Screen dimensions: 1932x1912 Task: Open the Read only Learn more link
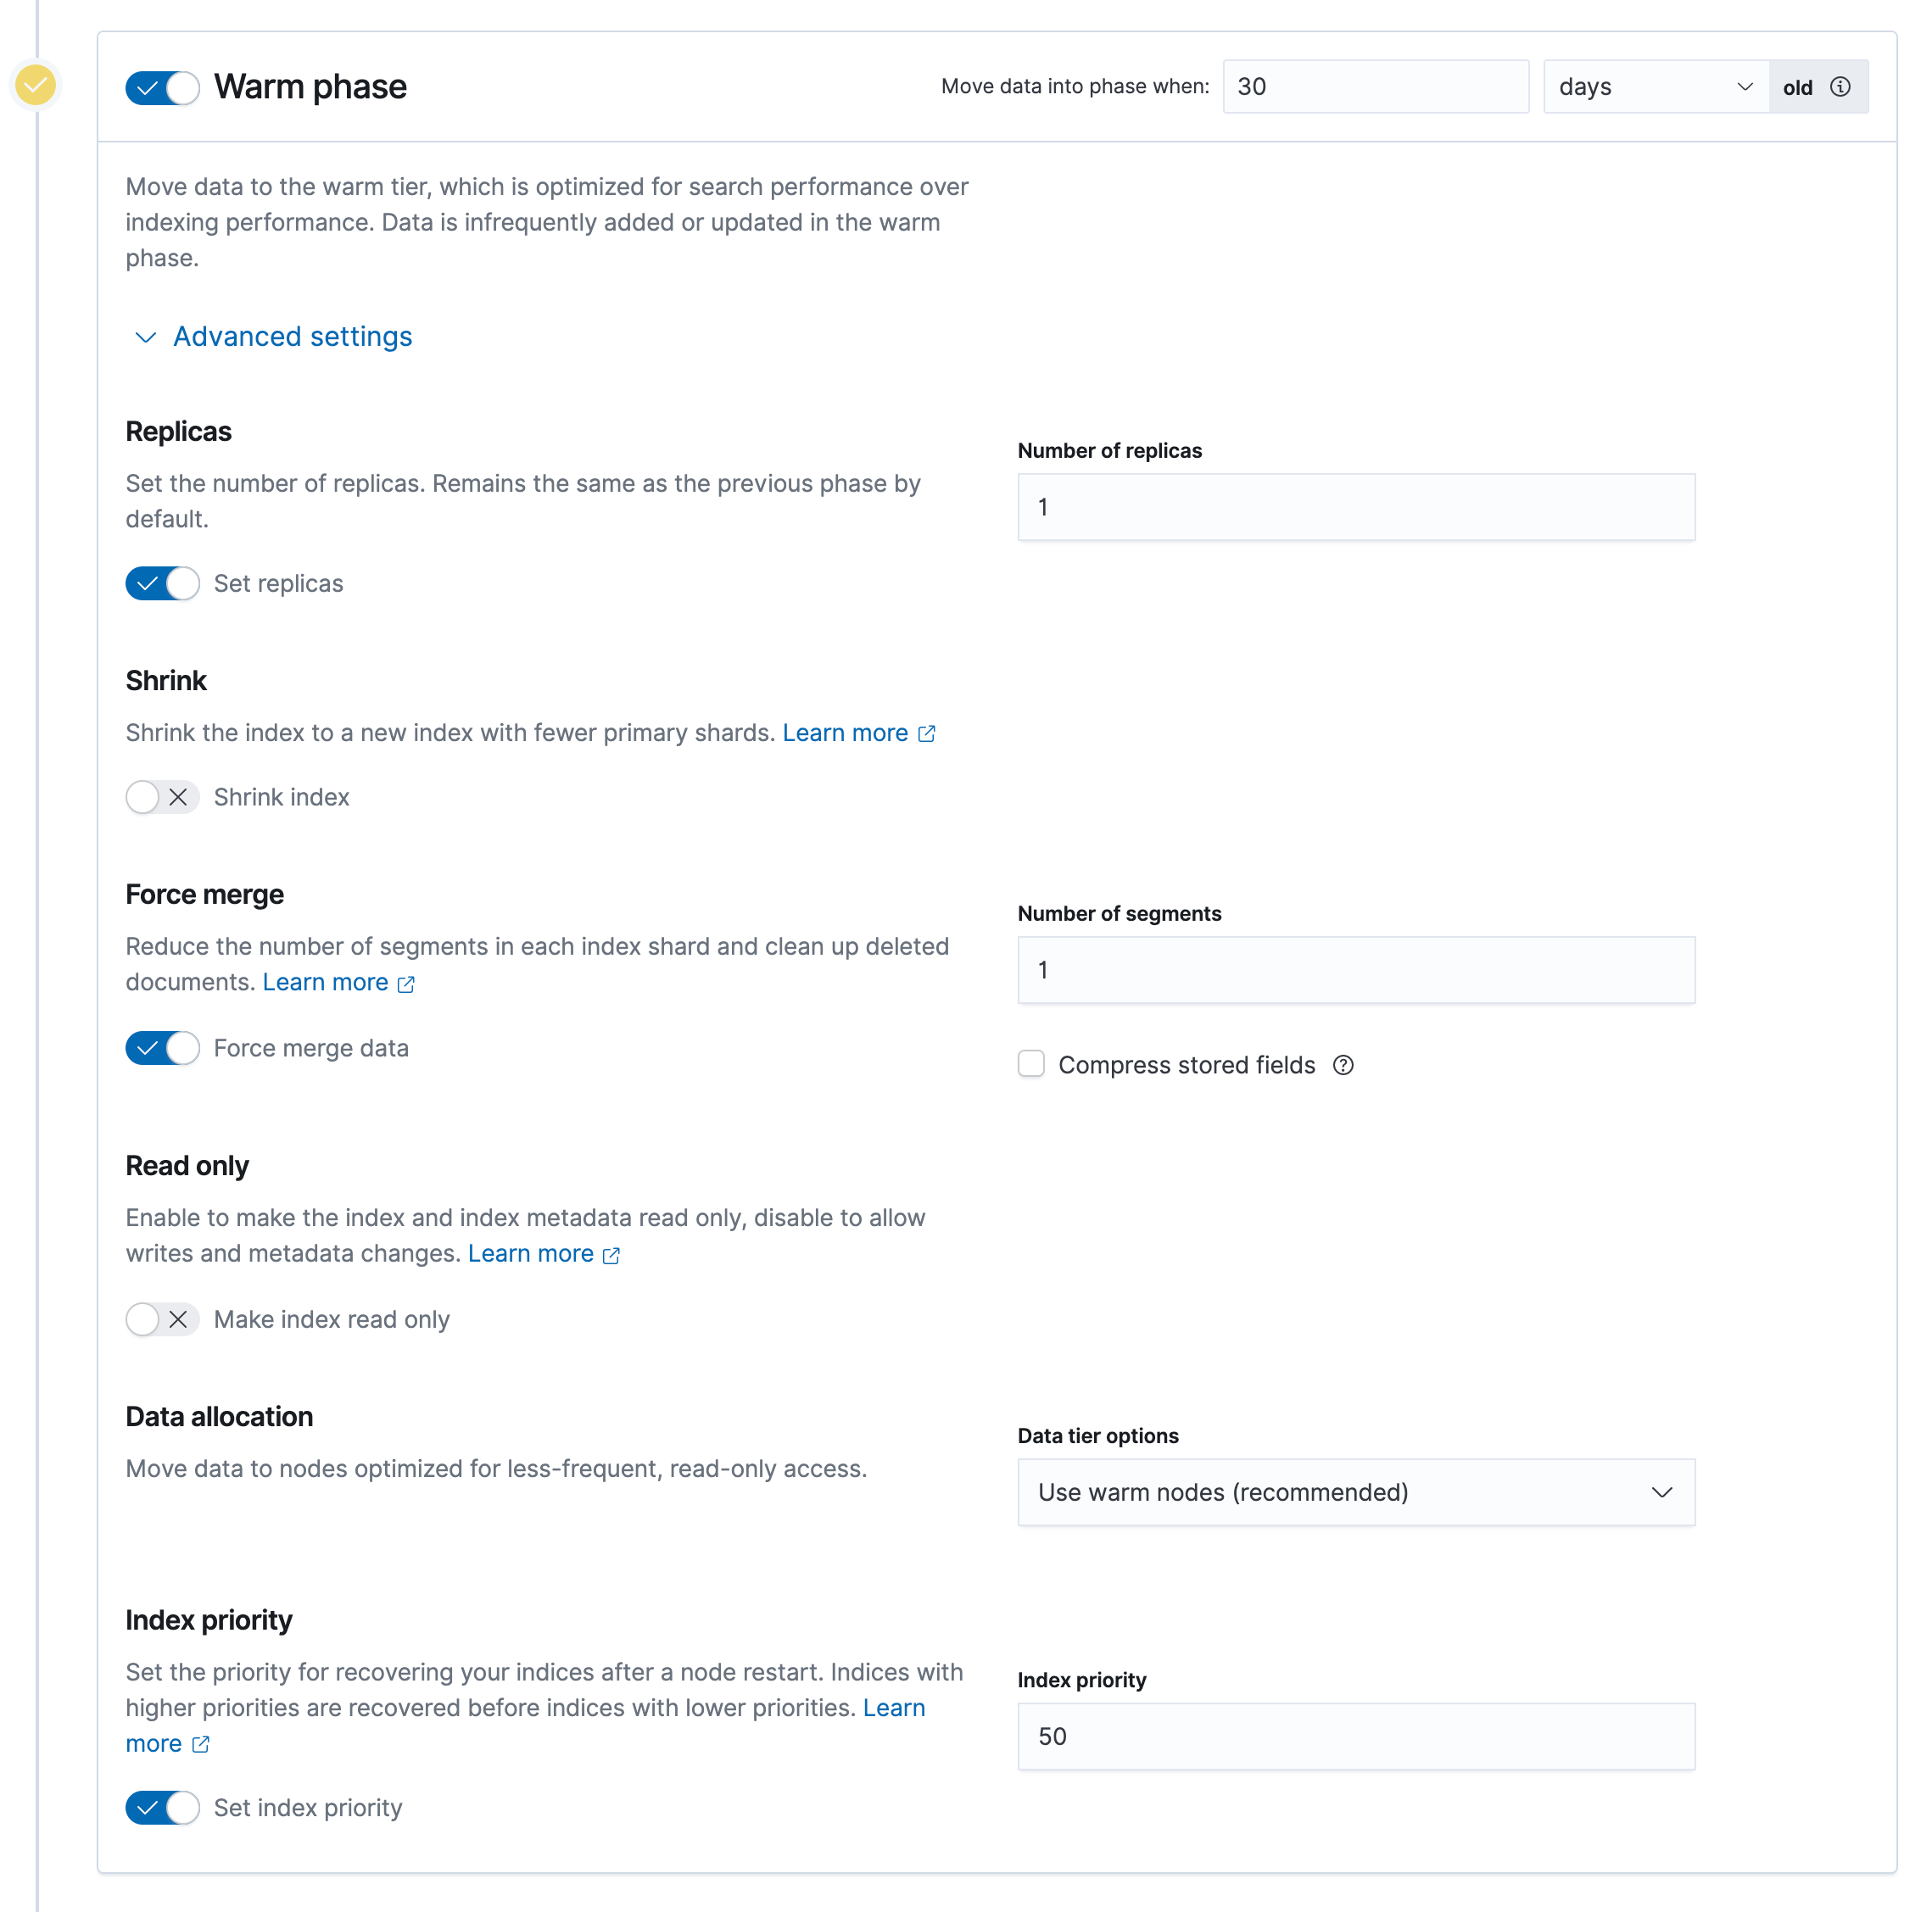(532, 1254)
